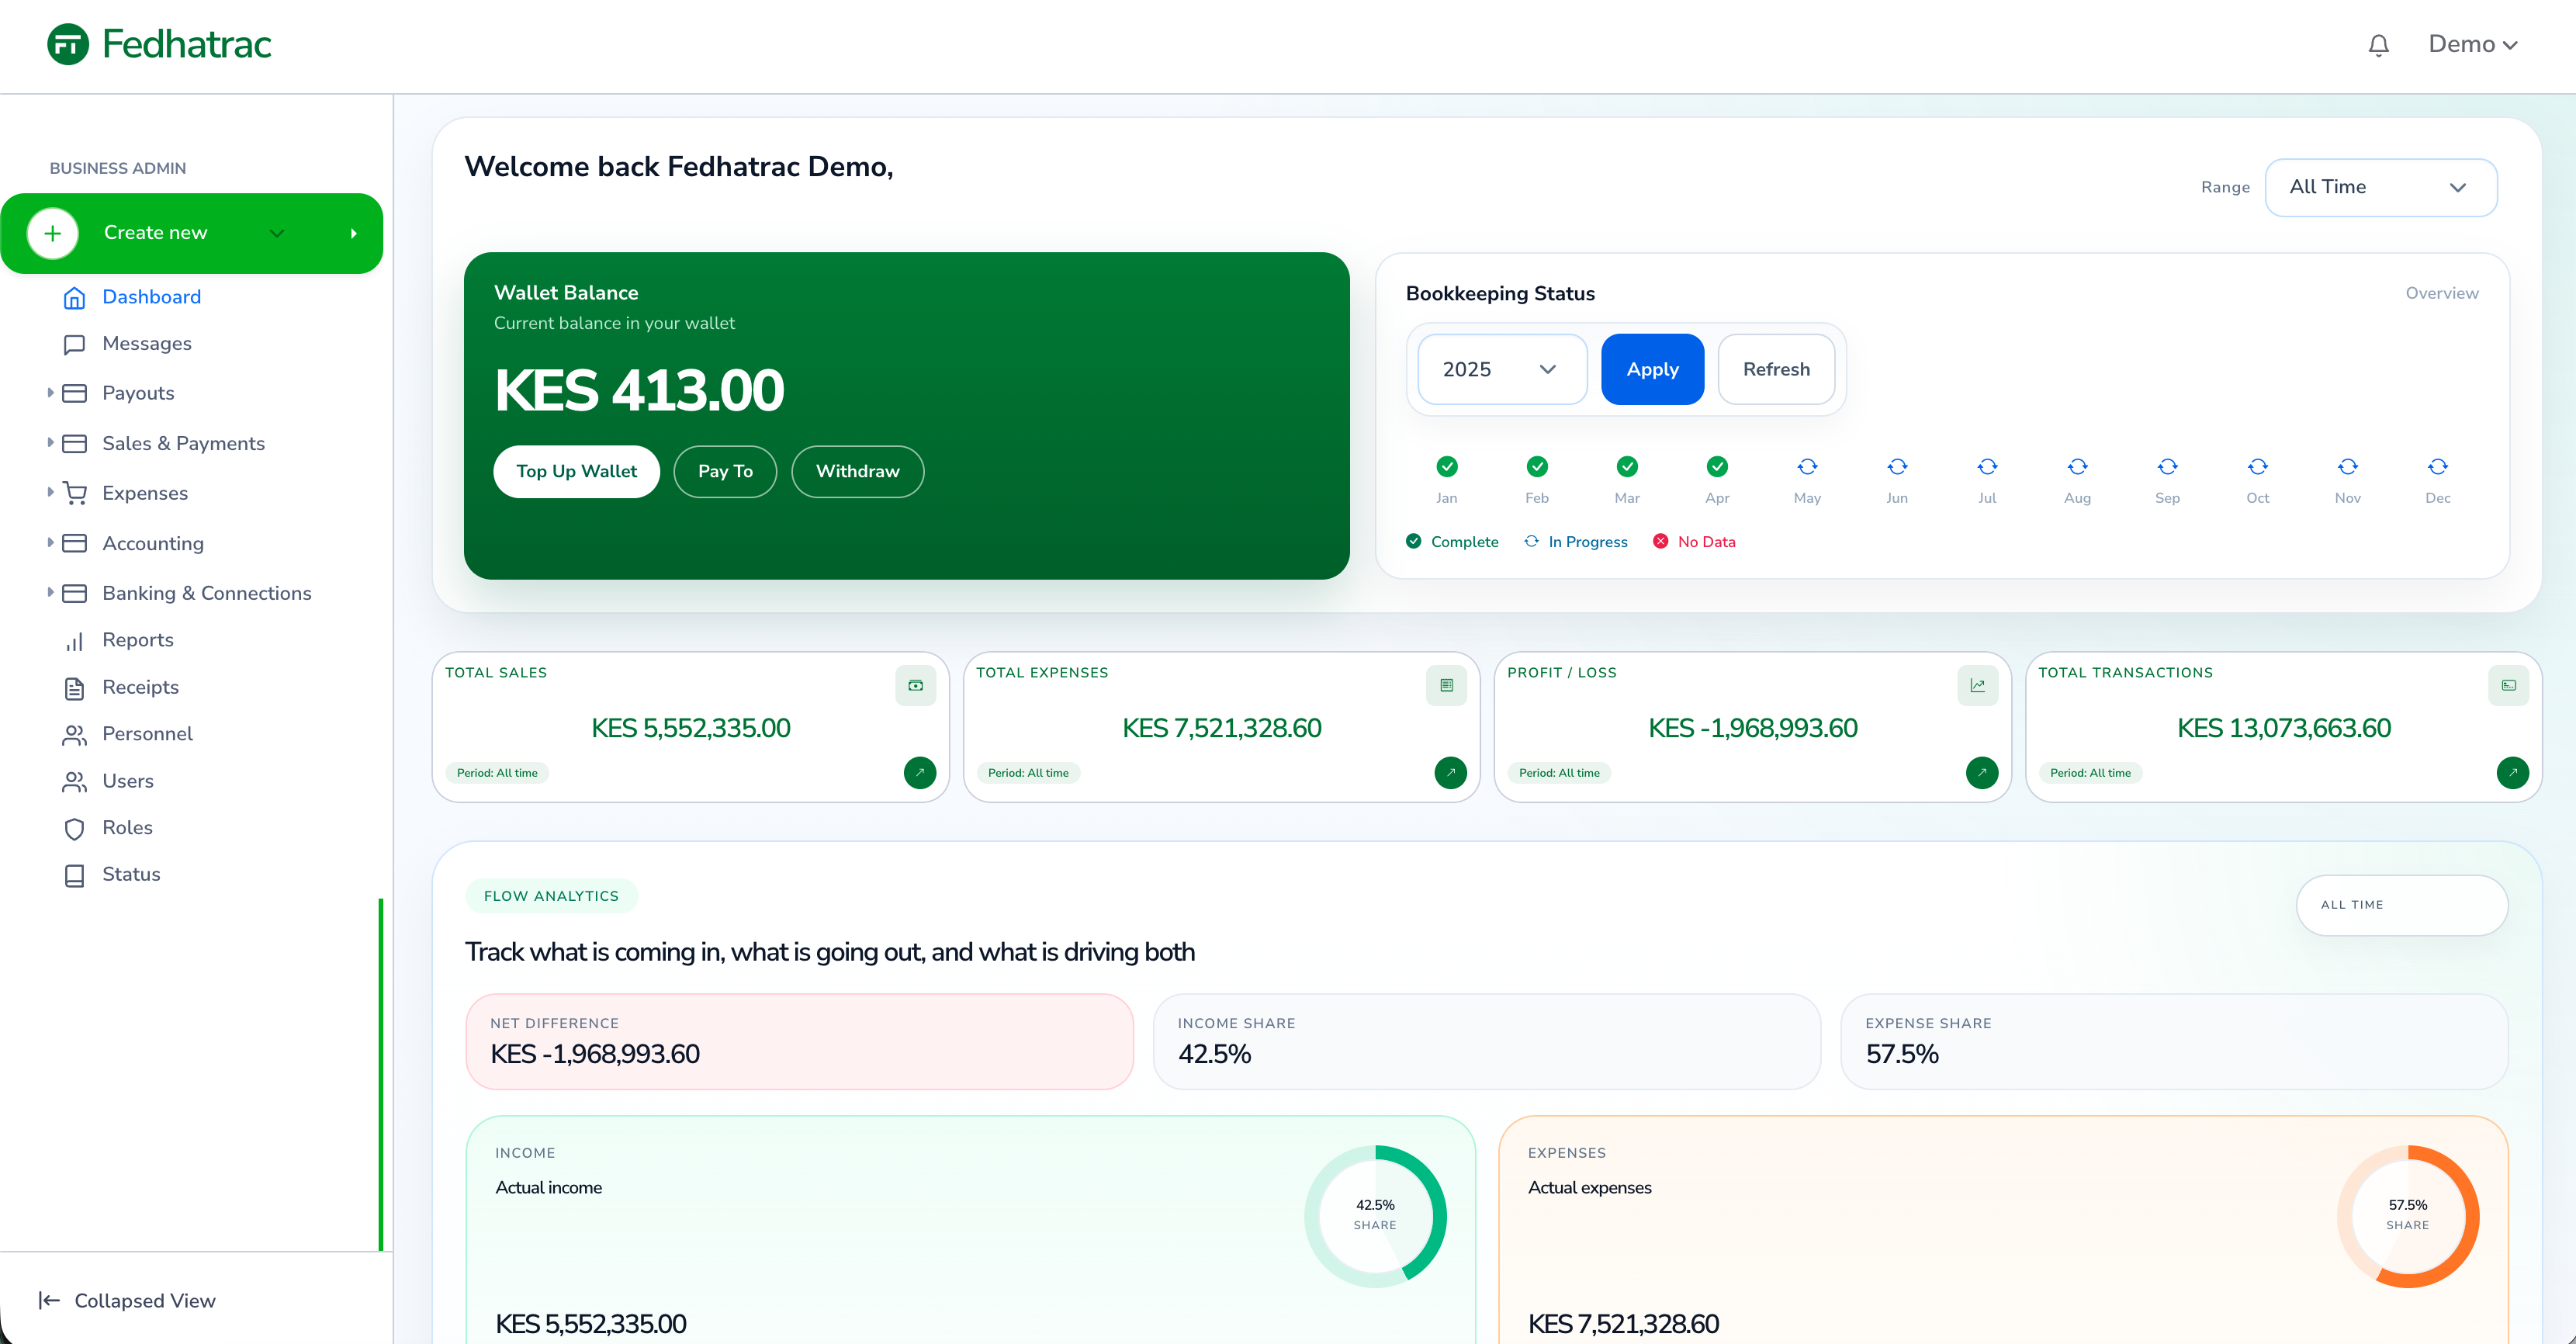Click the Dashboard home icon
The height and width of the screenshot is (1344, 2576).
point(74,297)
